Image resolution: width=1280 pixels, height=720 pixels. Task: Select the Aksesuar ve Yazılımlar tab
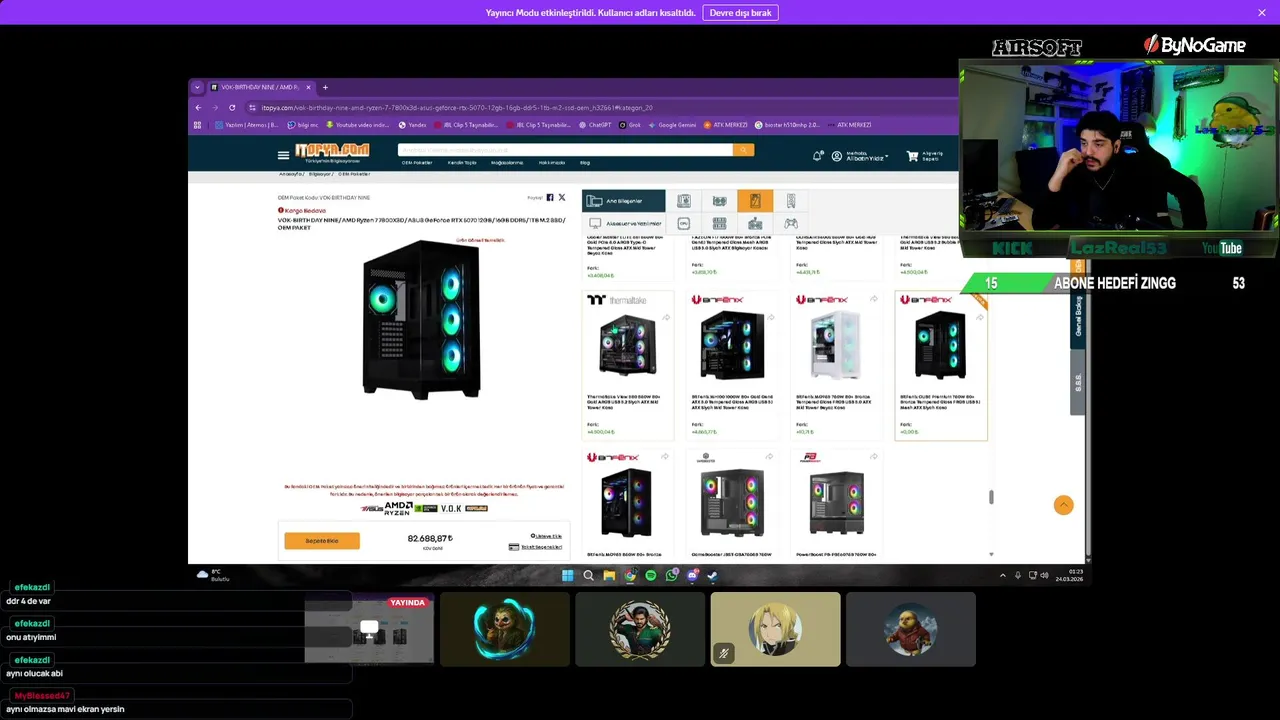click(x=624, y=224)
